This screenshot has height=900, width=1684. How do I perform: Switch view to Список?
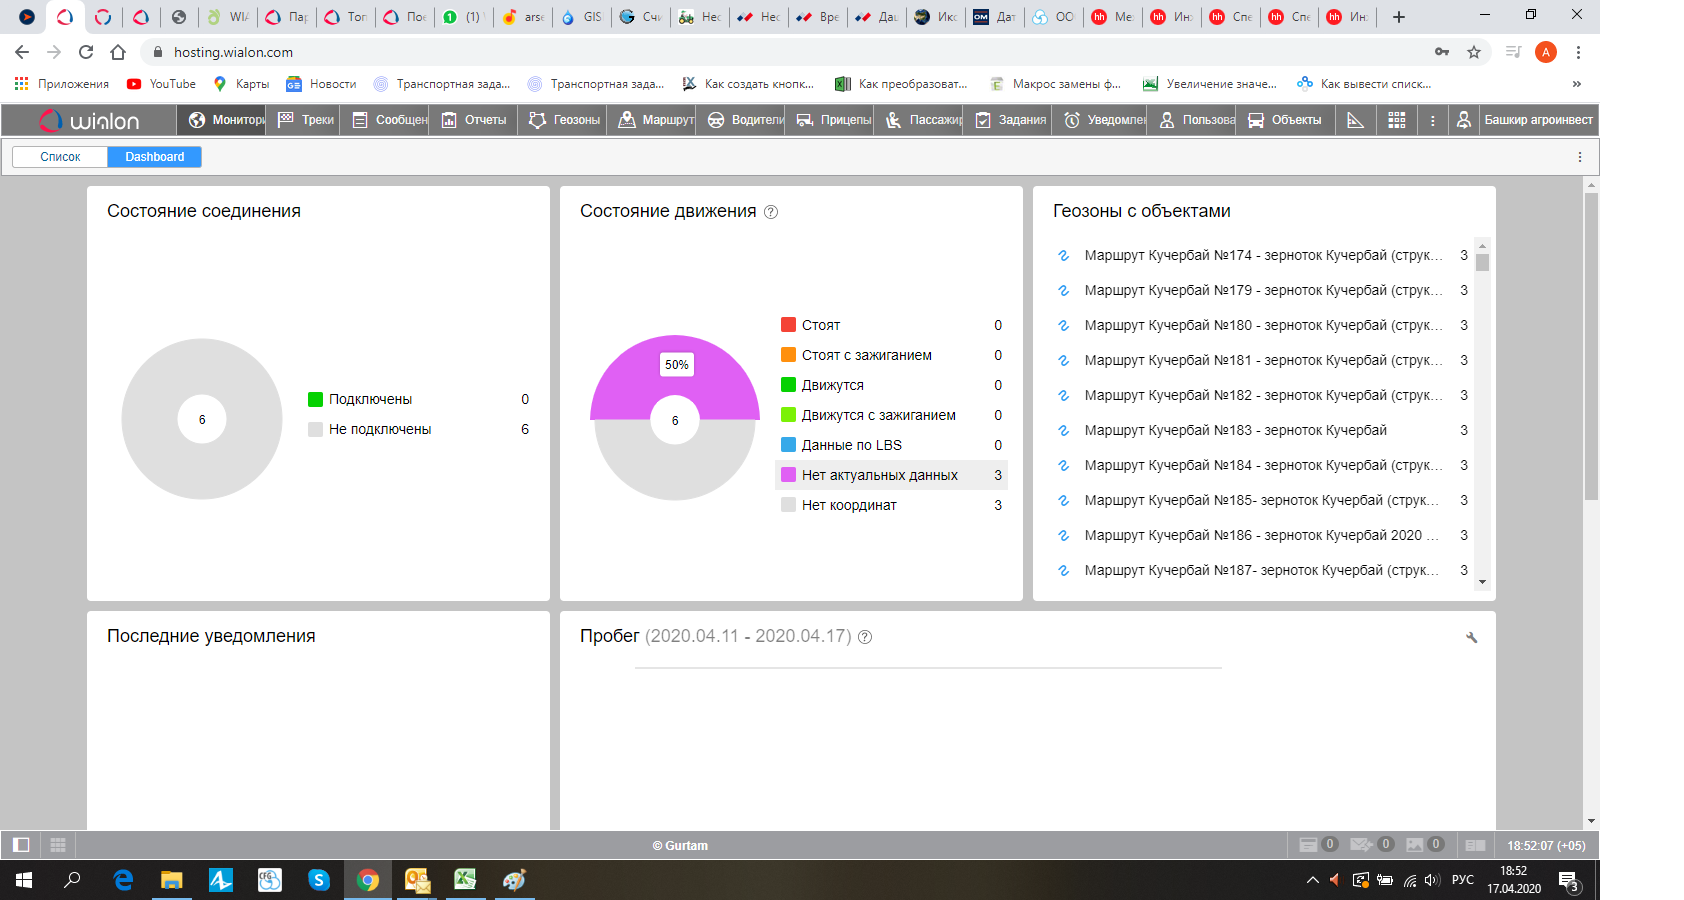point(60,157)
